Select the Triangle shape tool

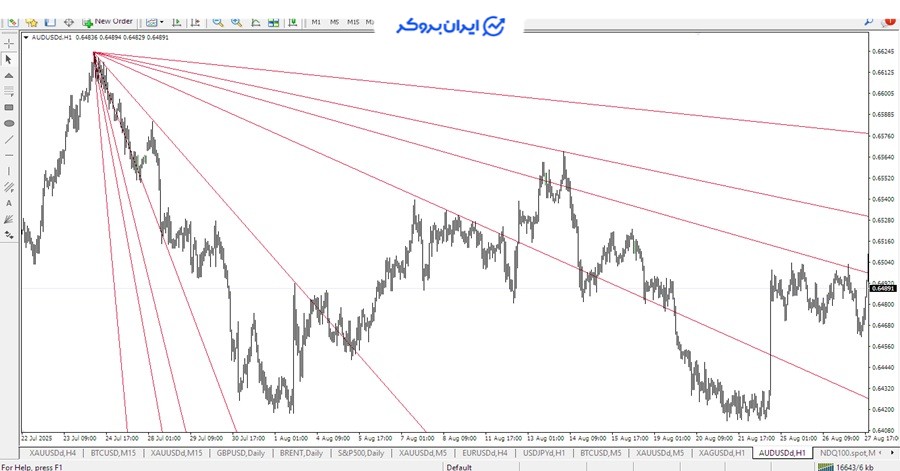click(9, 76)
